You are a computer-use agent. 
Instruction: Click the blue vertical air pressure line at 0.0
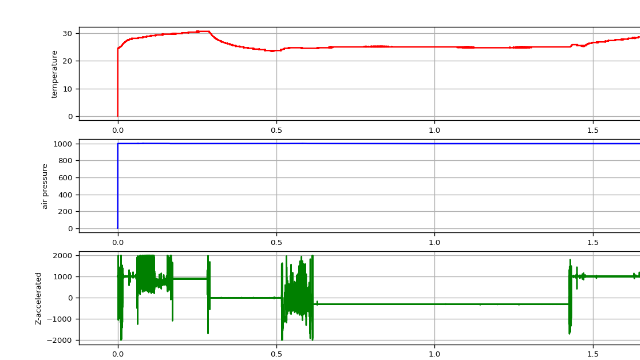118,186
